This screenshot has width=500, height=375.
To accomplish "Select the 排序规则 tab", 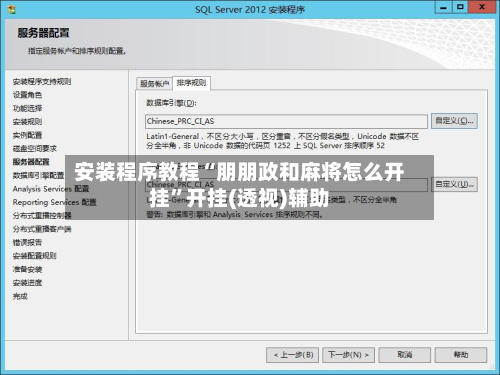I will (x=191, y=83).
